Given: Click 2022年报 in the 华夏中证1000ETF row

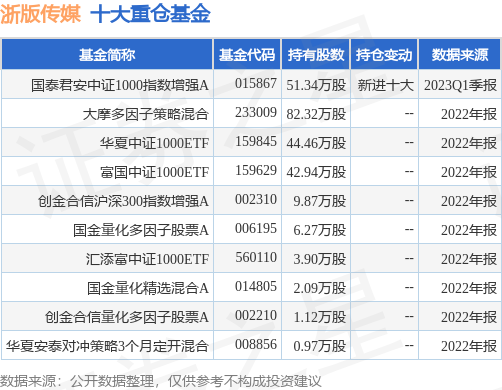Looking at the screenshot, I should tap(469, 143).
